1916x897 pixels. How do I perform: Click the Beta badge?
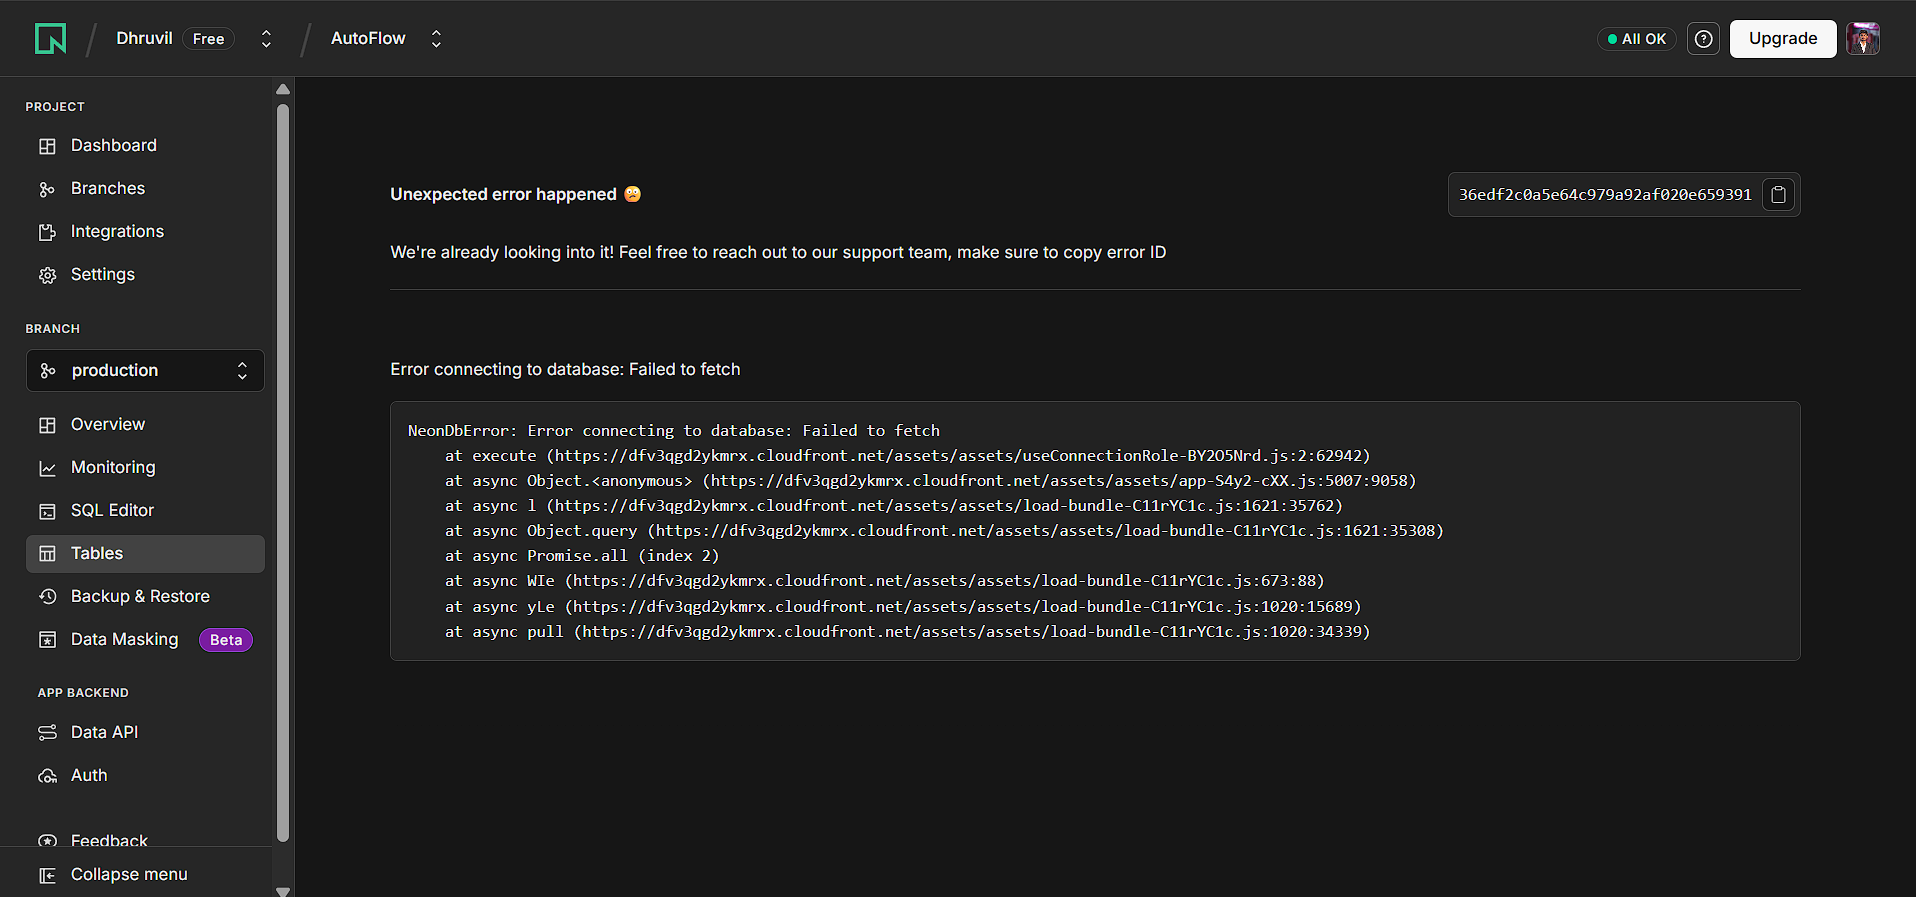click(226, 640)
